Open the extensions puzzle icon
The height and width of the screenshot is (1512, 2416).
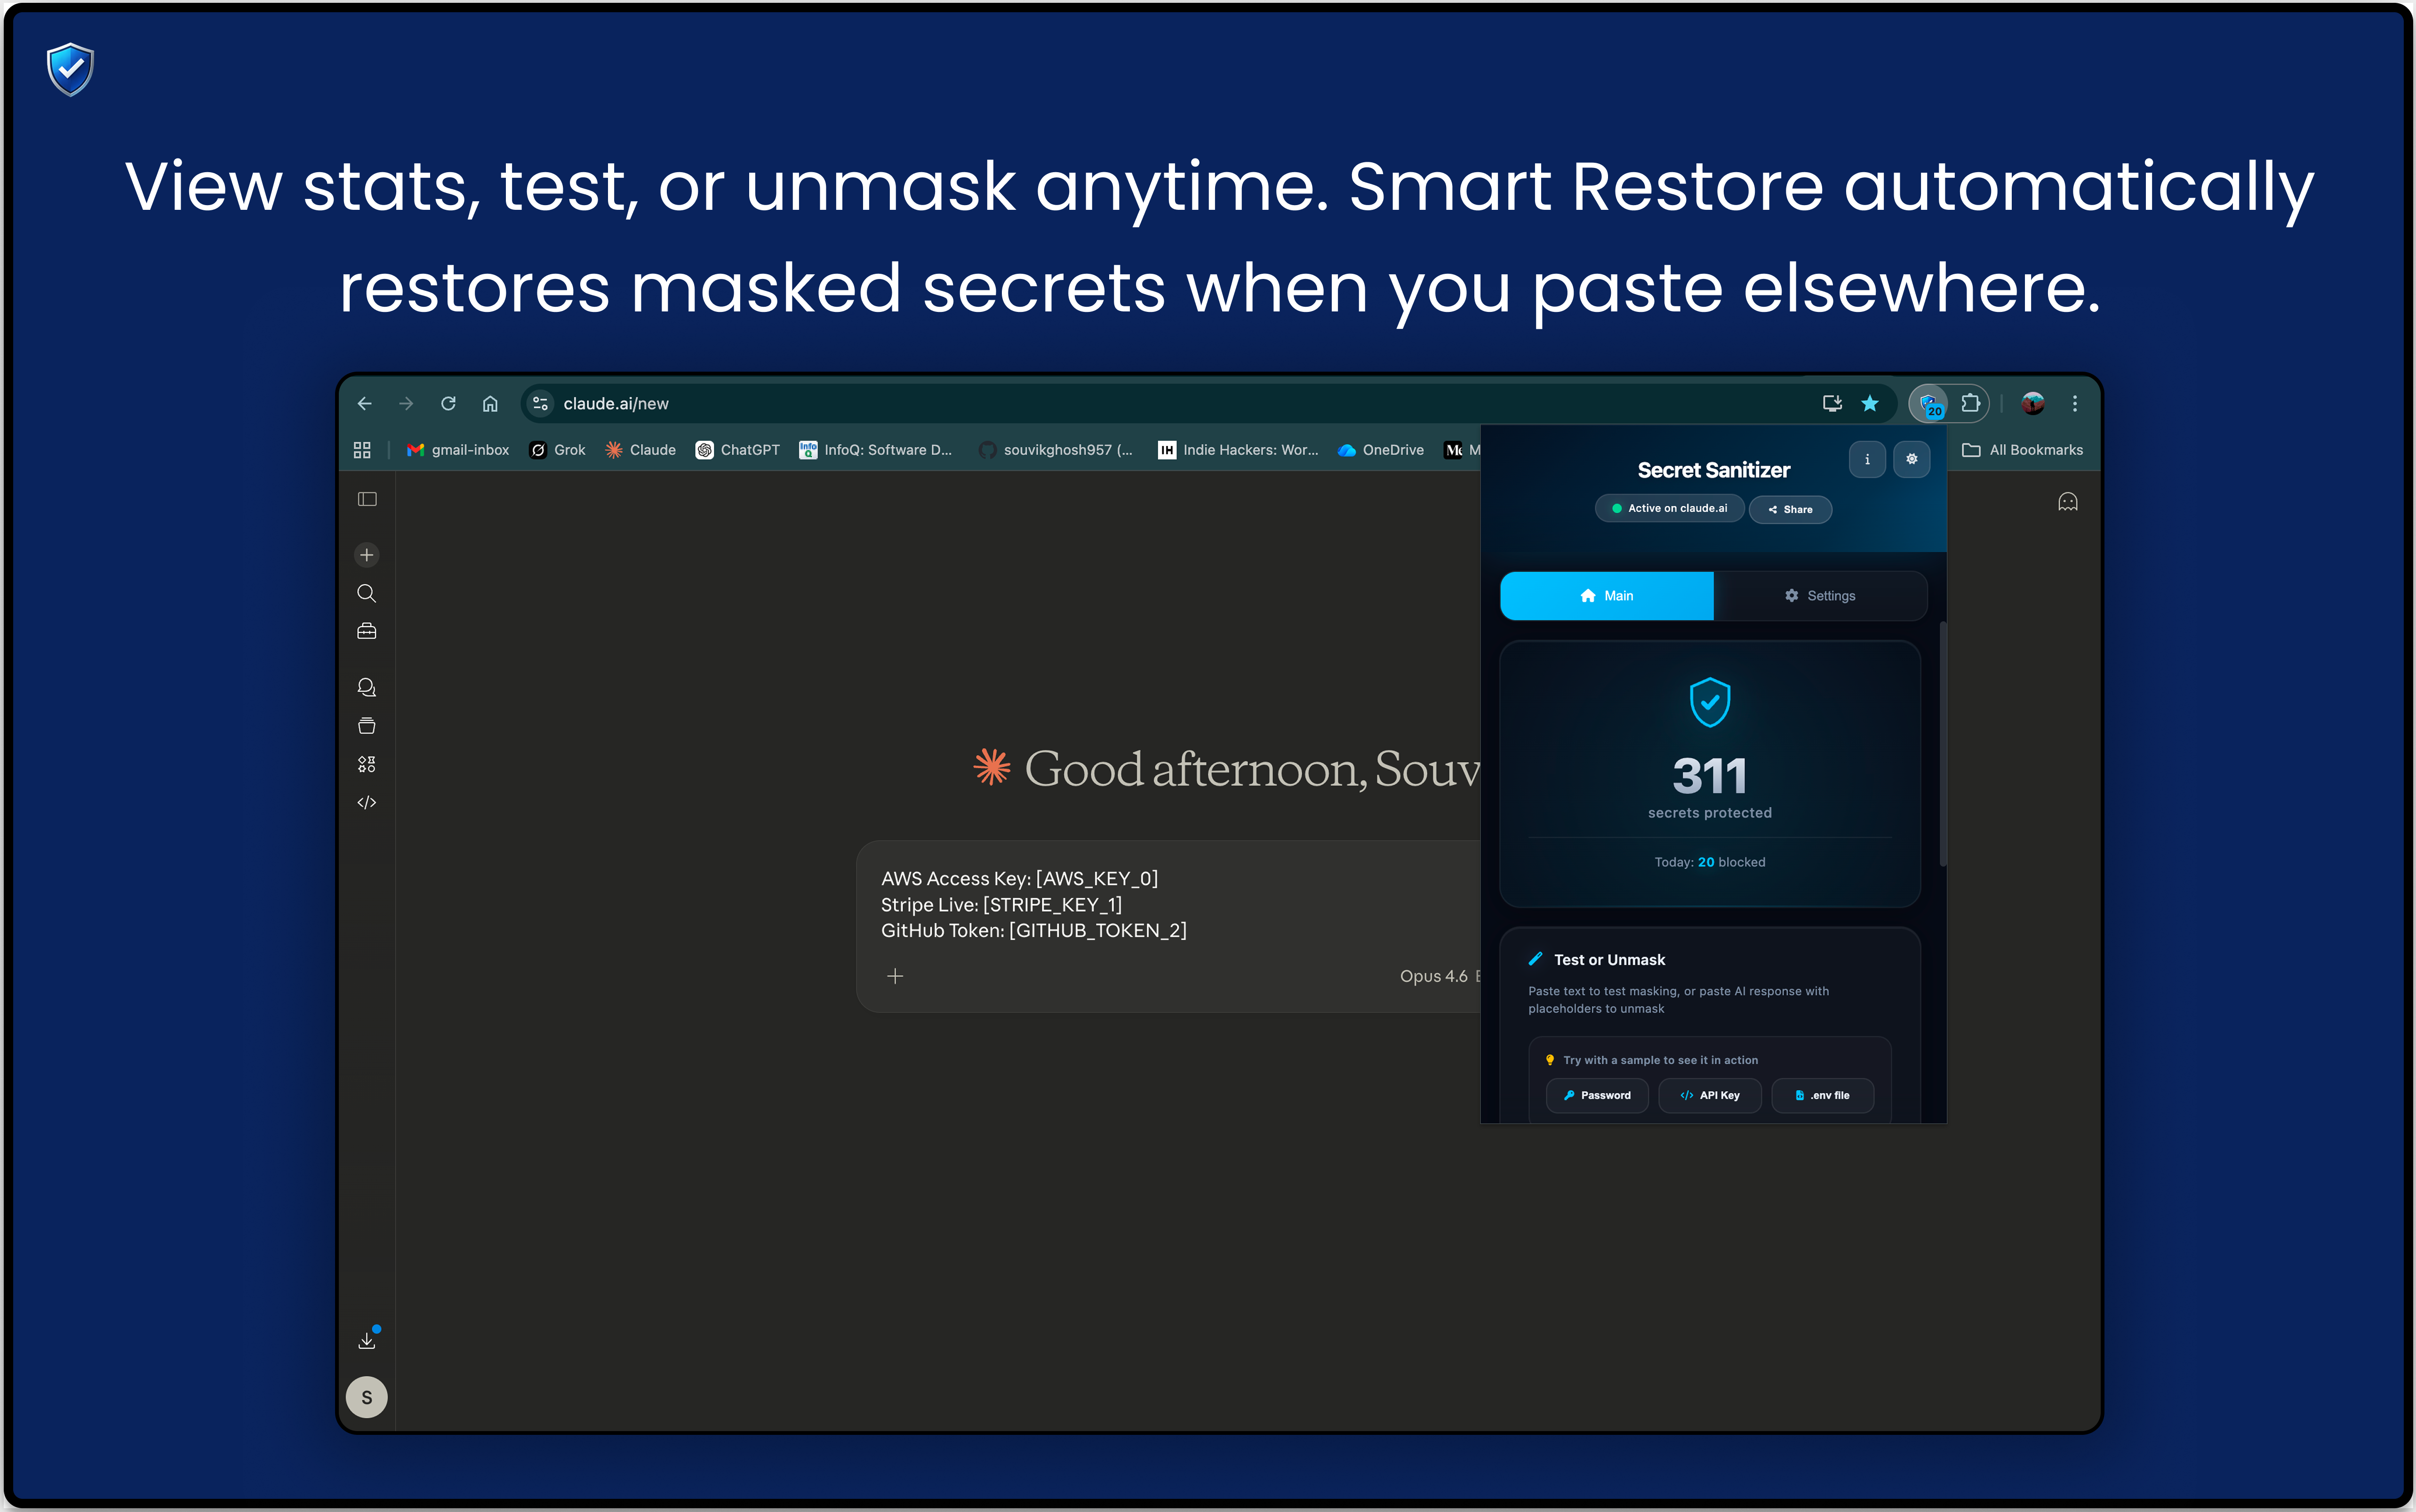pos(1971,403)
